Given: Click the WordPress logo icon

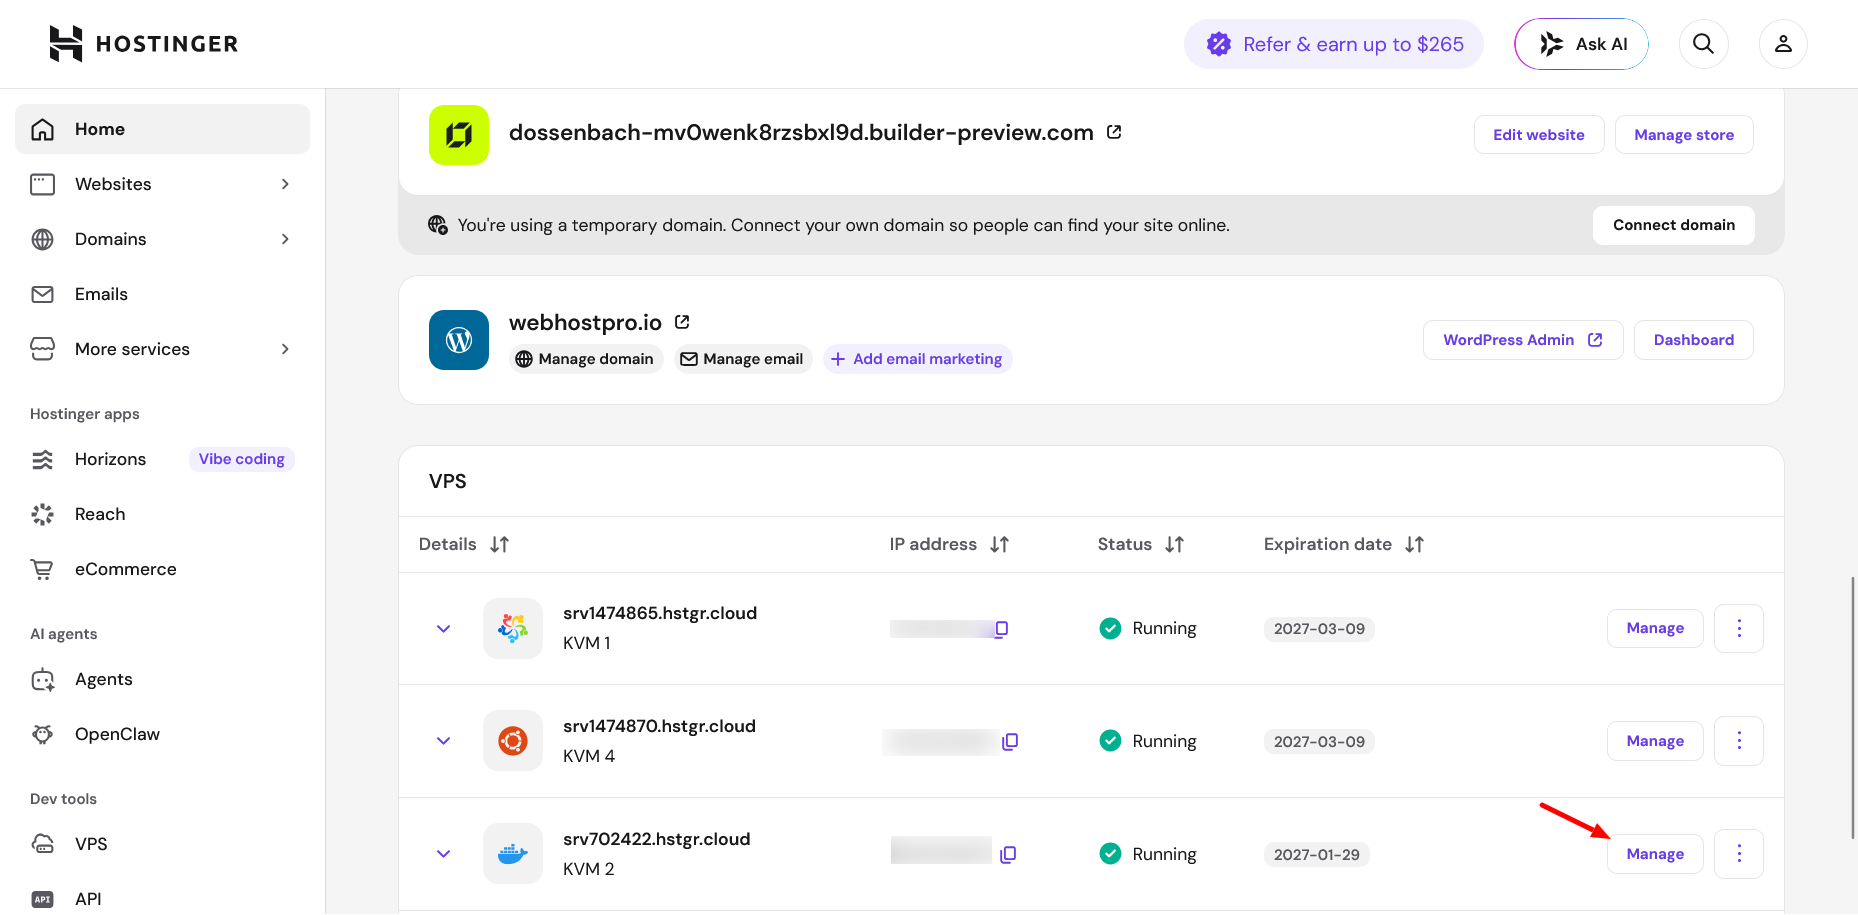Looking at the screenshot, I should (x=459, y=340).
